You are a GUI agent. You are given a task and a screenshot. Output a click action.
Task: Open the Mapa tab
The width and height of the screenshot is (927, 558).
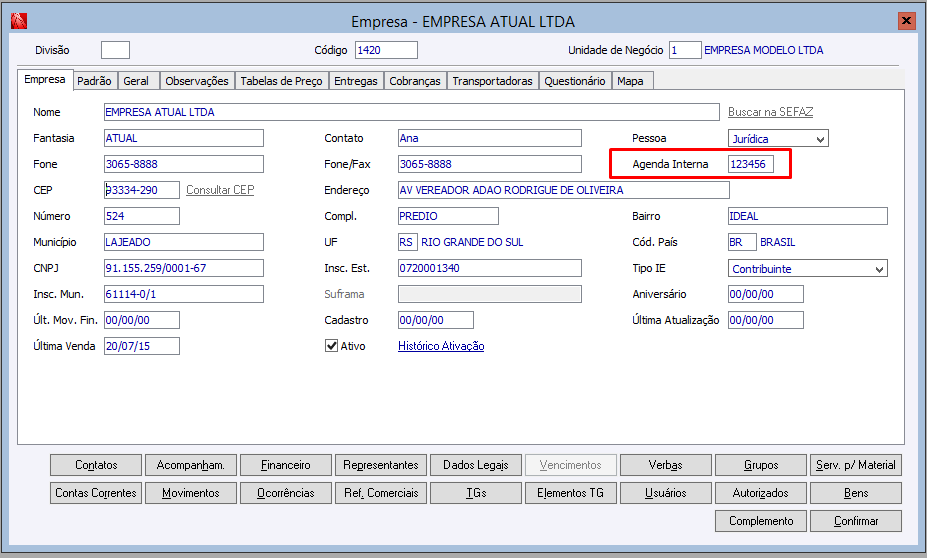630,81
